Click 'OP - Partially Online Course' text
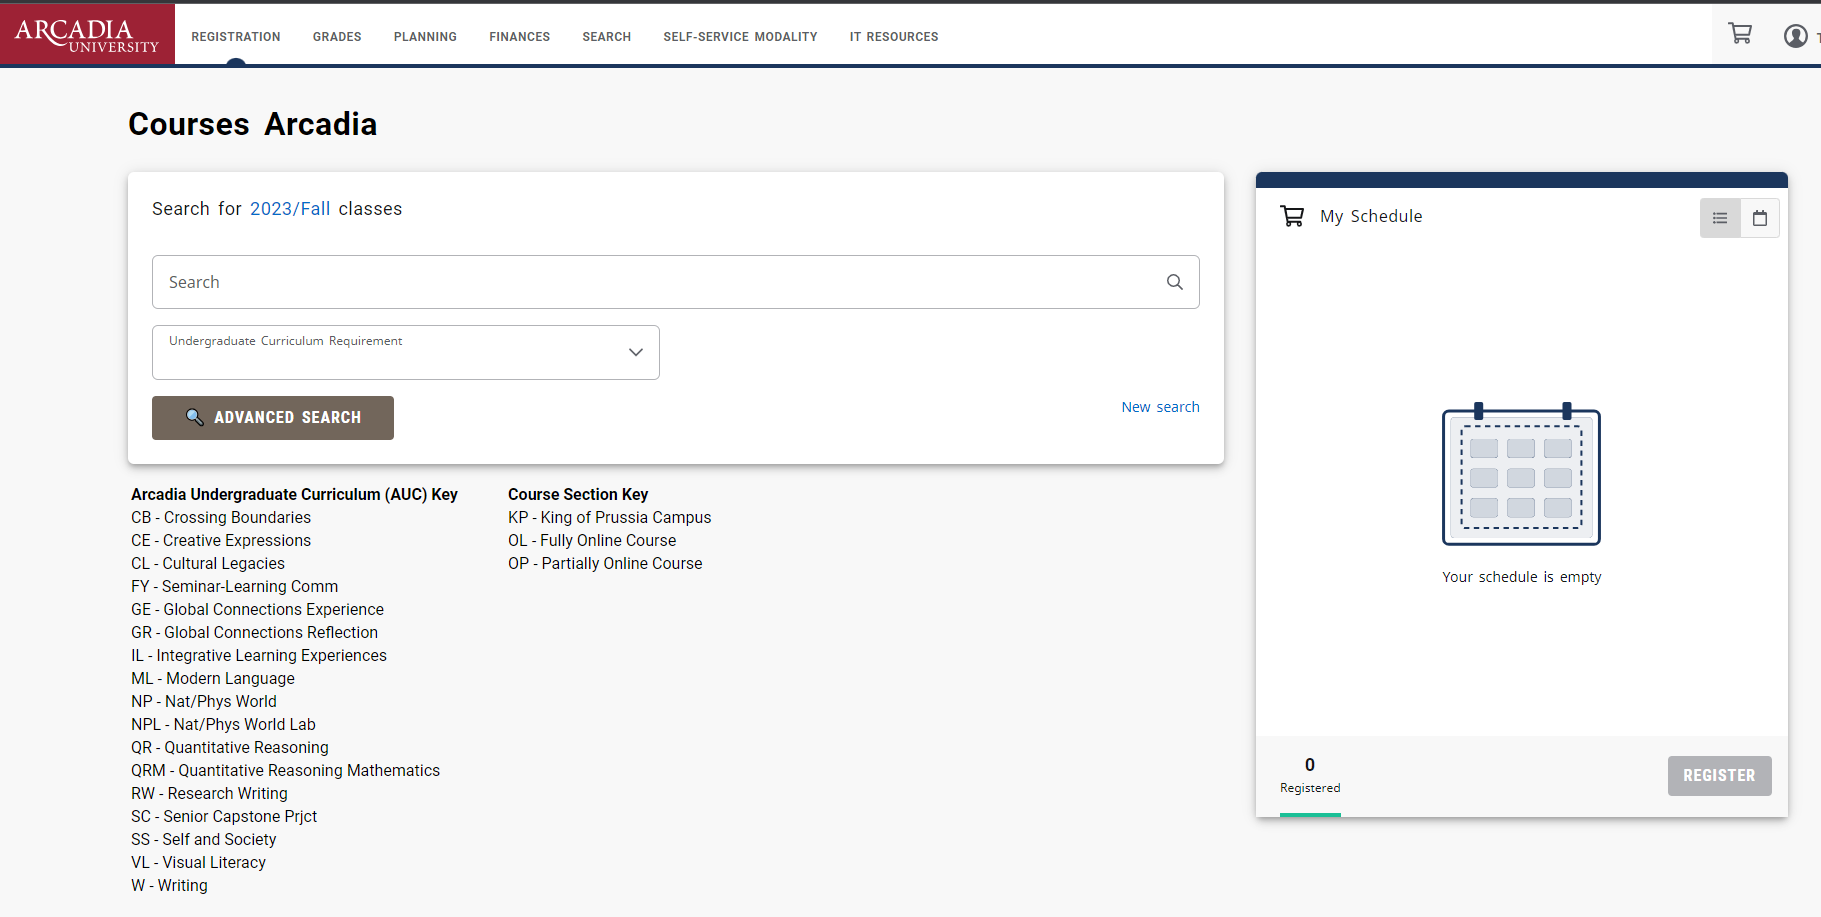This screenshot has height=917, width=1821. 605,563
